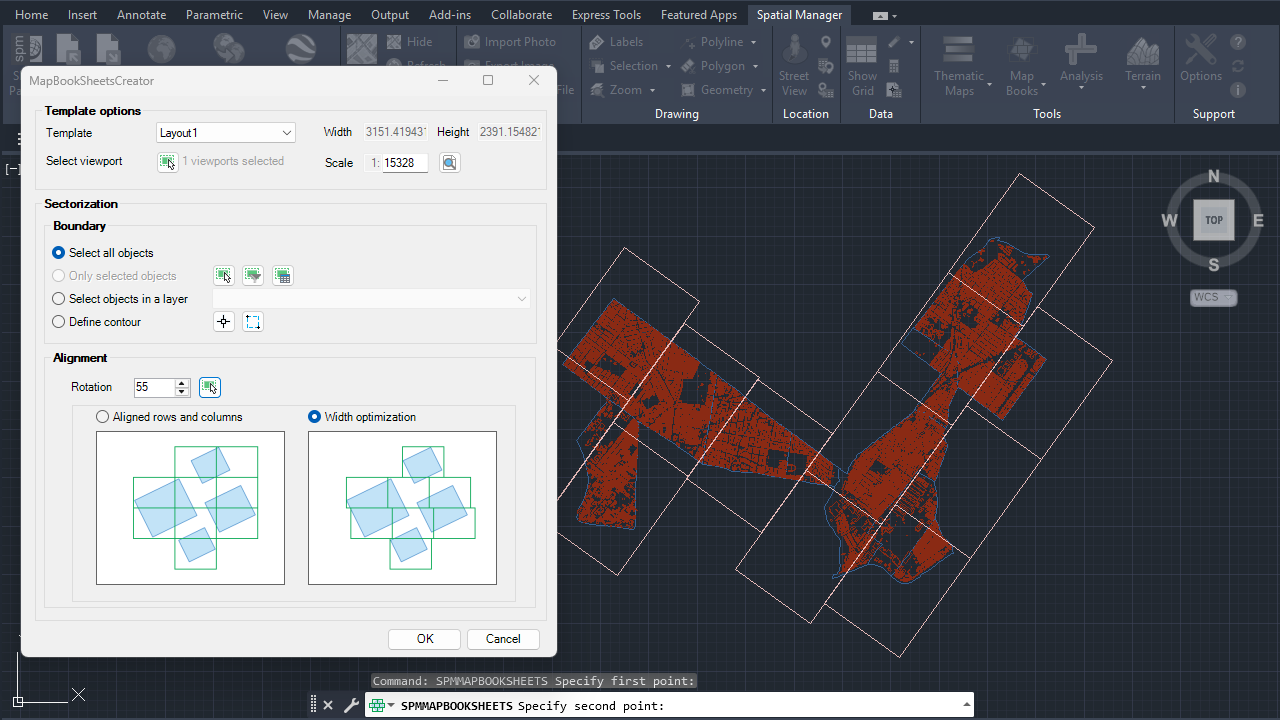Viewport: 1280px width, 720px height.
Task: Click the define contour by rectangle icon
Action: [253, 322]
